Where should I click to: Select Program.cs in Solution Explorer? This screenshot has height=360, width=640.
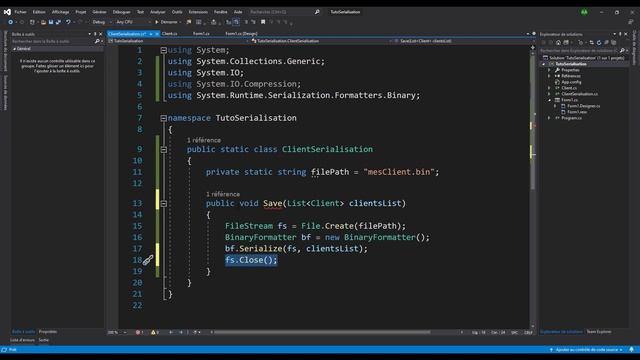[571, 118]
